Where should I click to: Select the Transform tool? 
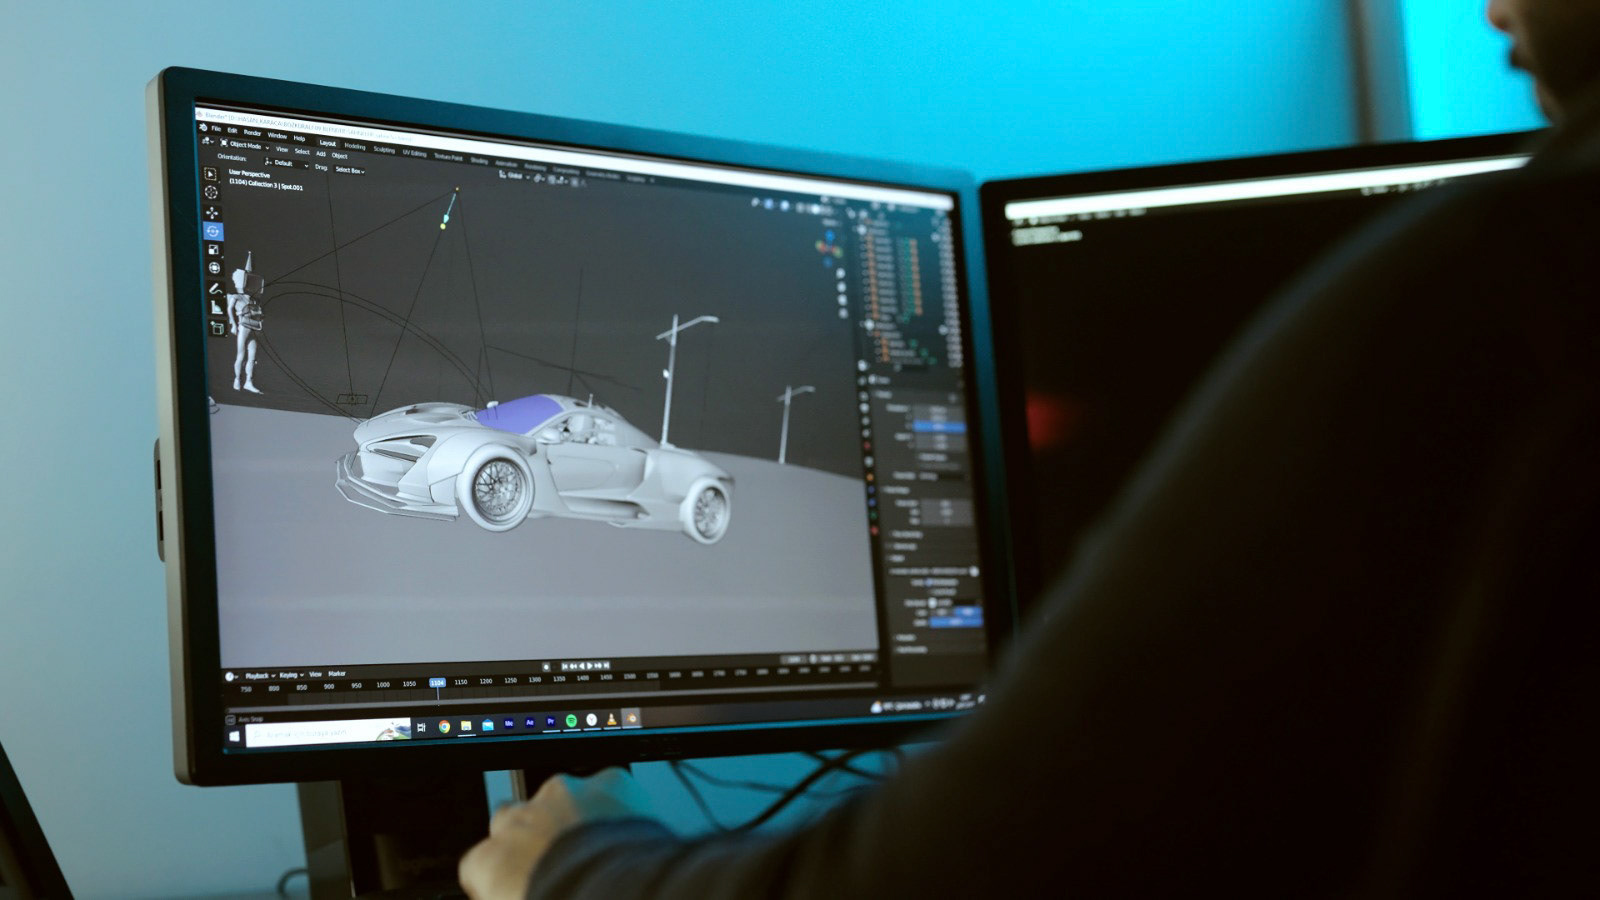214,267
